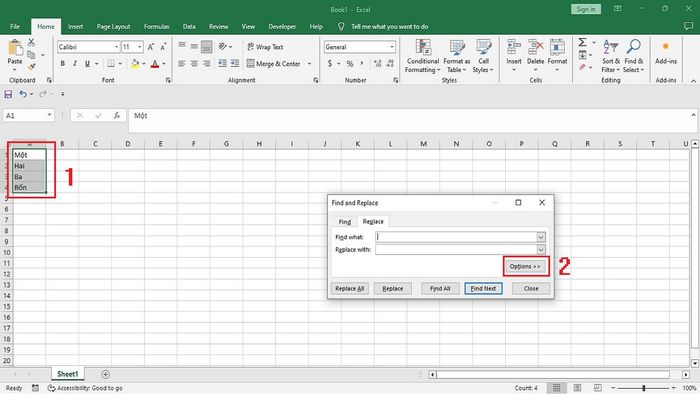Image resolution: width=700 pixels, height=394 pixels.
Task: Click the Replace All button
Action: click(x=350, y=289)
